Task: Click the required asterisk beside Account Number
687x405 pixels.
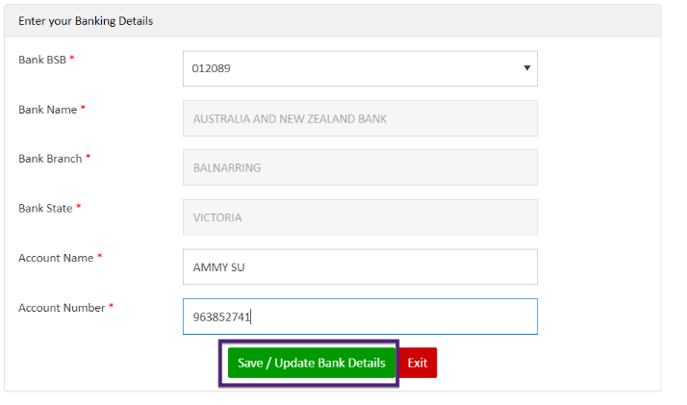Action: pos(111,306)
